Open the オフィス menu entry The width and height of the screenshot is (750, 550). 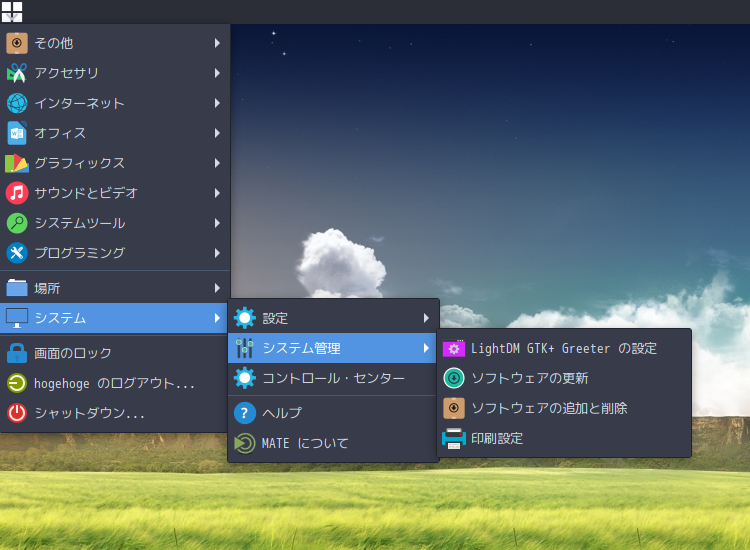coord(115,133)
